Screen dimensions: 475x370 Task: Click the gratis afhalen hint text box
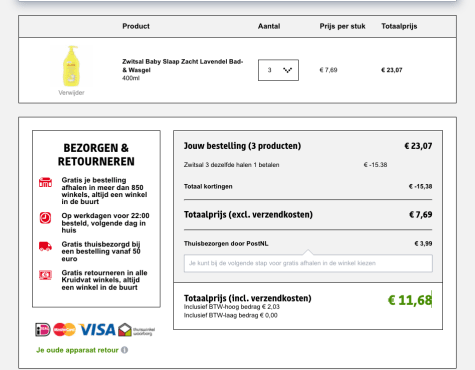click(308, 263)
